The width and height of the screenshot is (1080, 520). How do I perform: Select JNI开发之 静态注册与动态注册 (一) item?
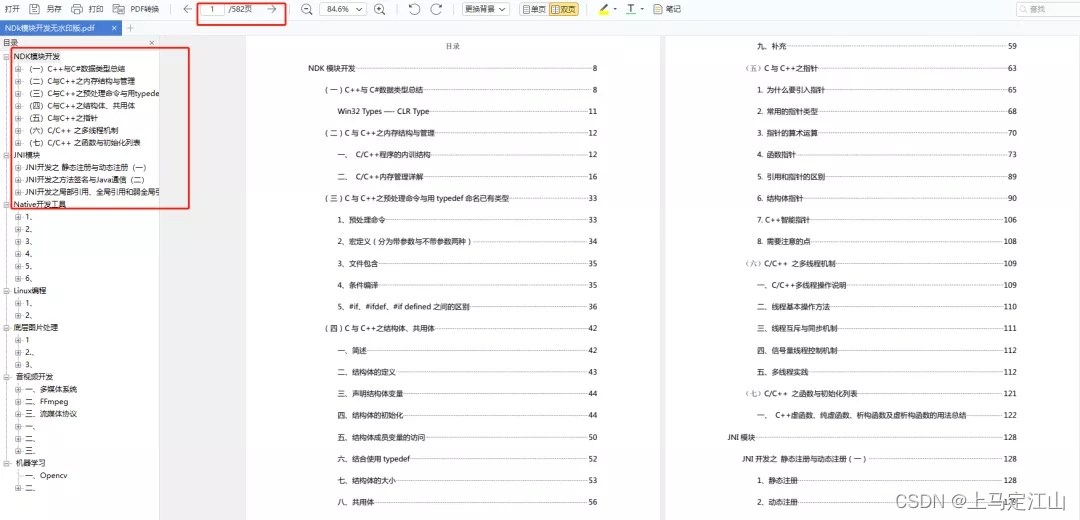[x=85, y=167]
